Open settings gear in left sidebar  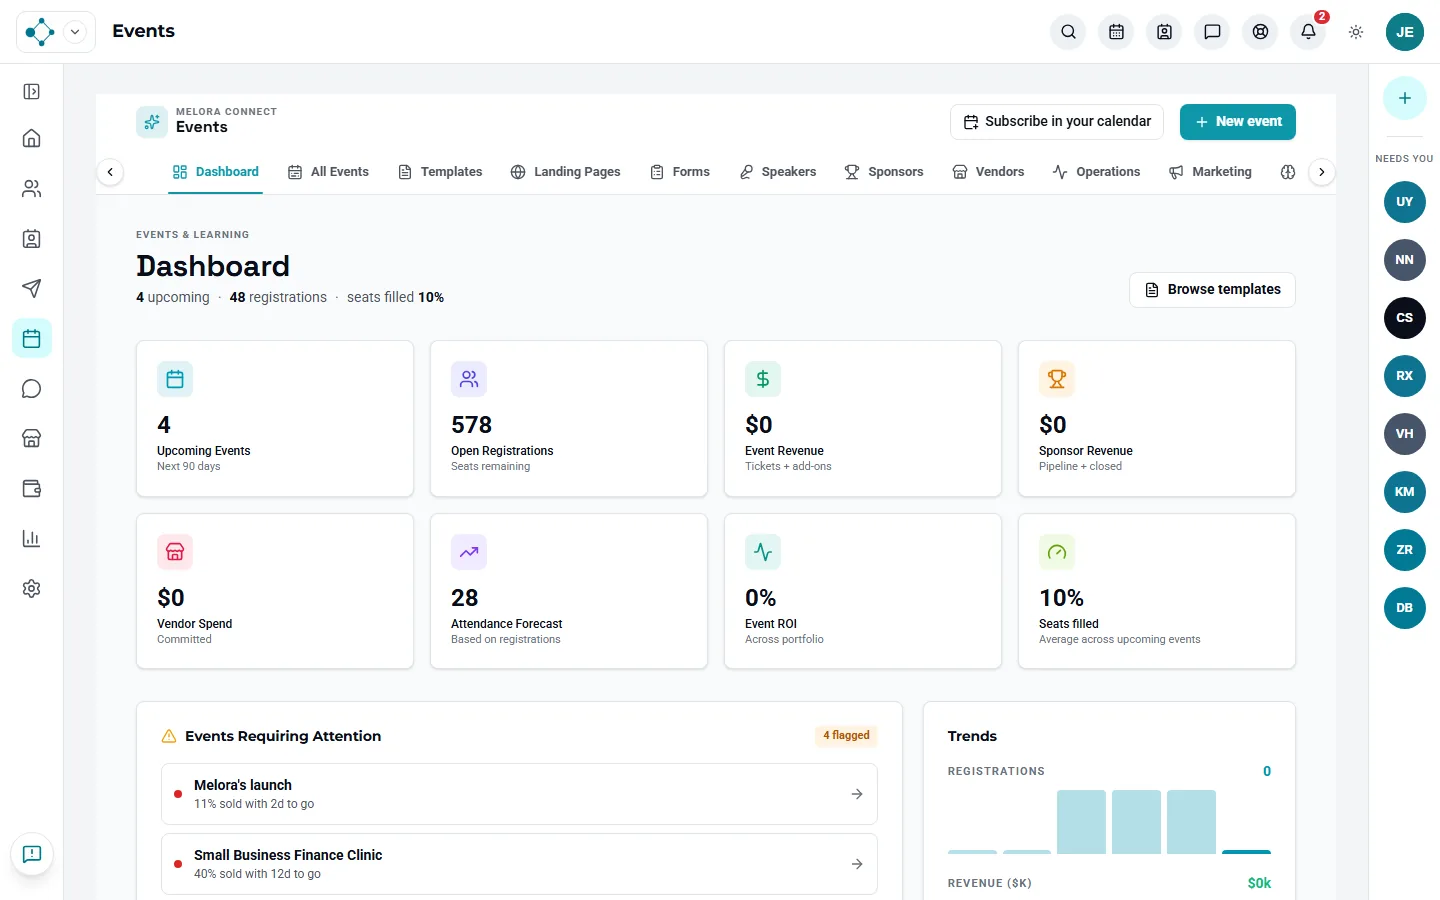[x=32, y=588]
